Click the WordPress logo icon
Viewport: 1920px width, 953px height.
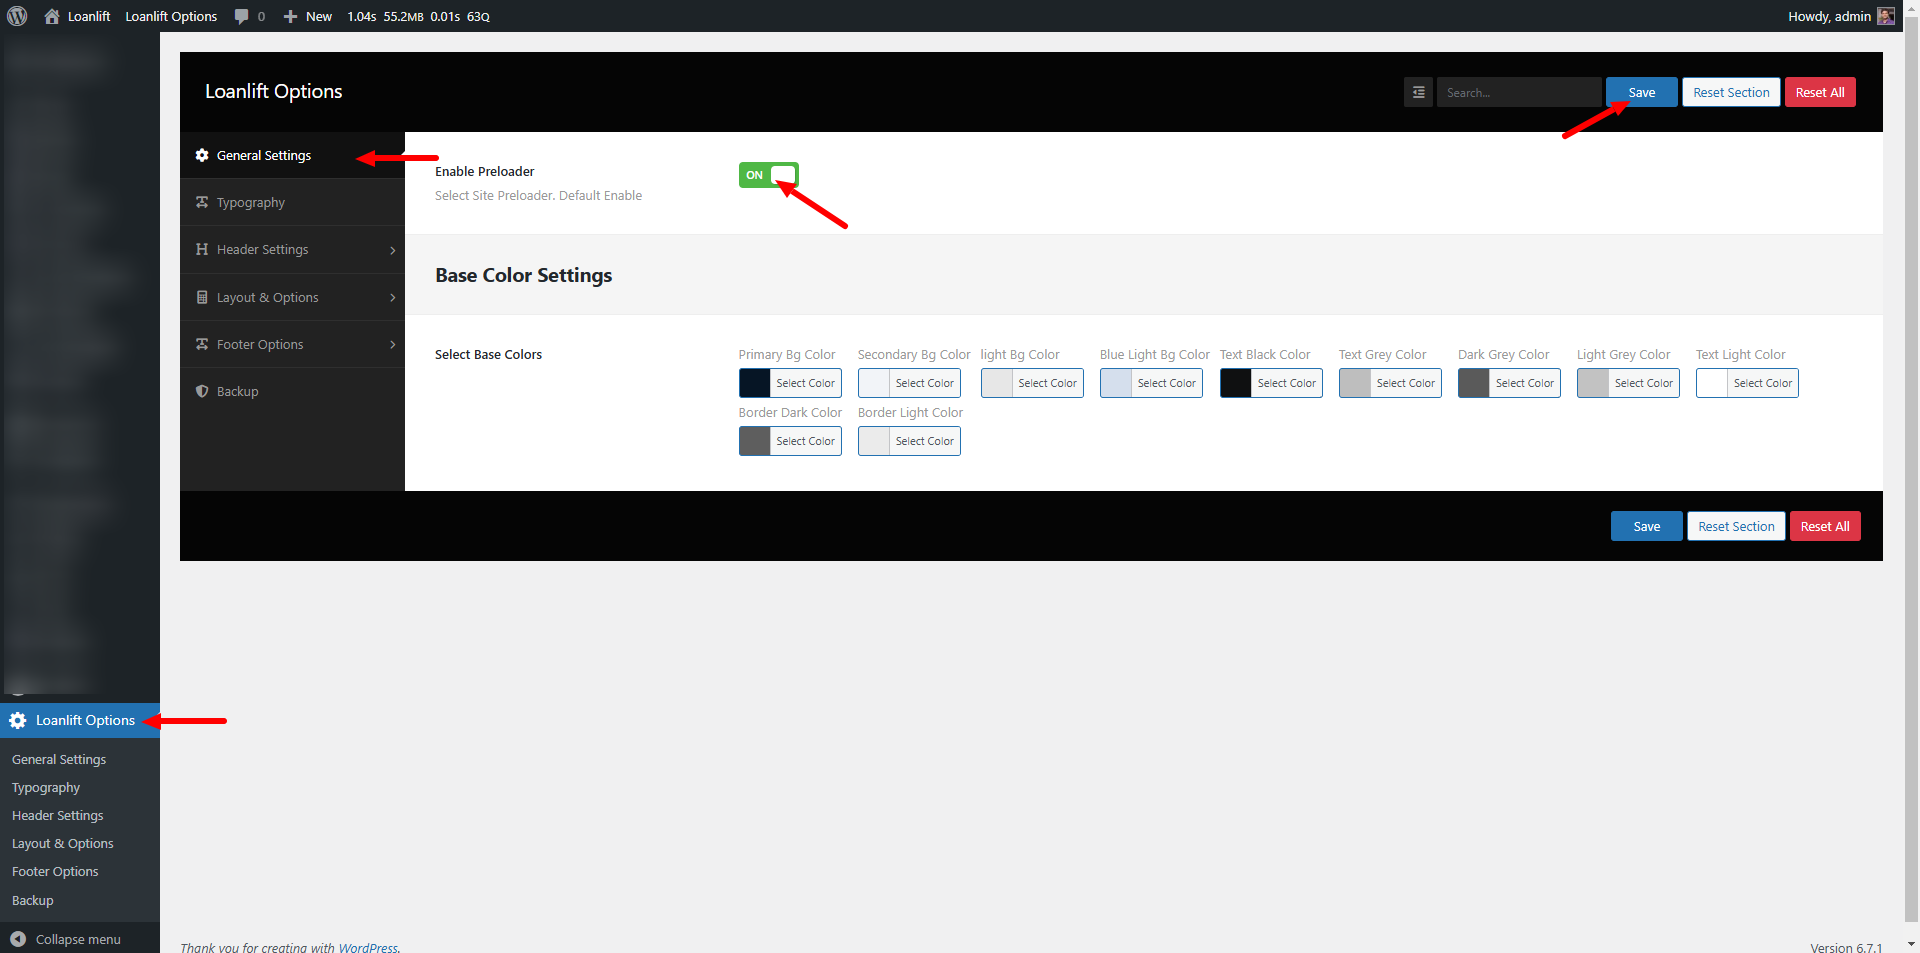point(17,16)
